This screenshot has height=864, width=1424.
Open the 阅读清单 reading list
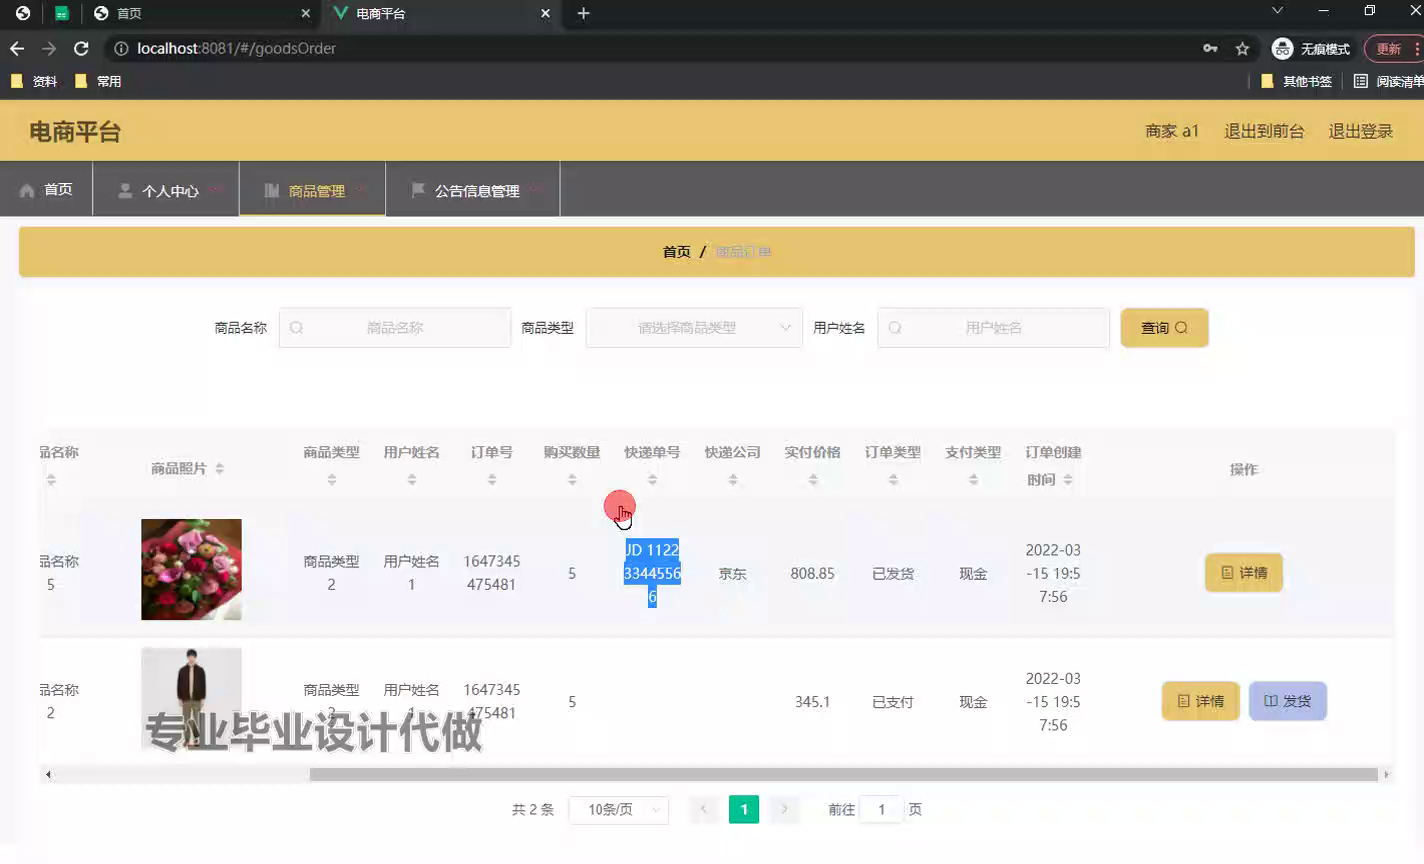[x=1388, y=81]
